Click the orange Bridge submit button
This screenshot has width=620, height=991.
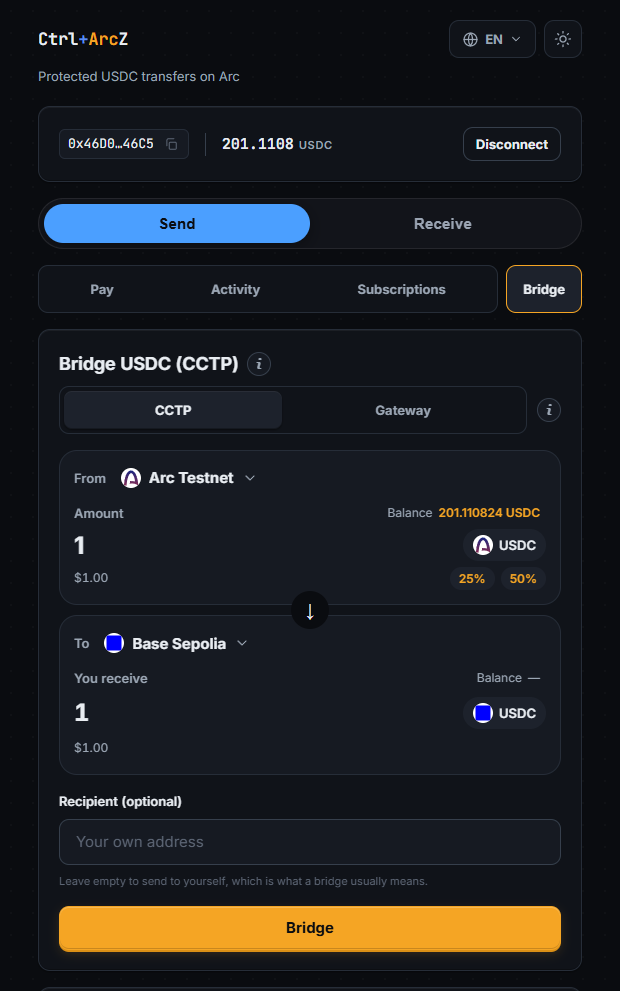(310, 928)
